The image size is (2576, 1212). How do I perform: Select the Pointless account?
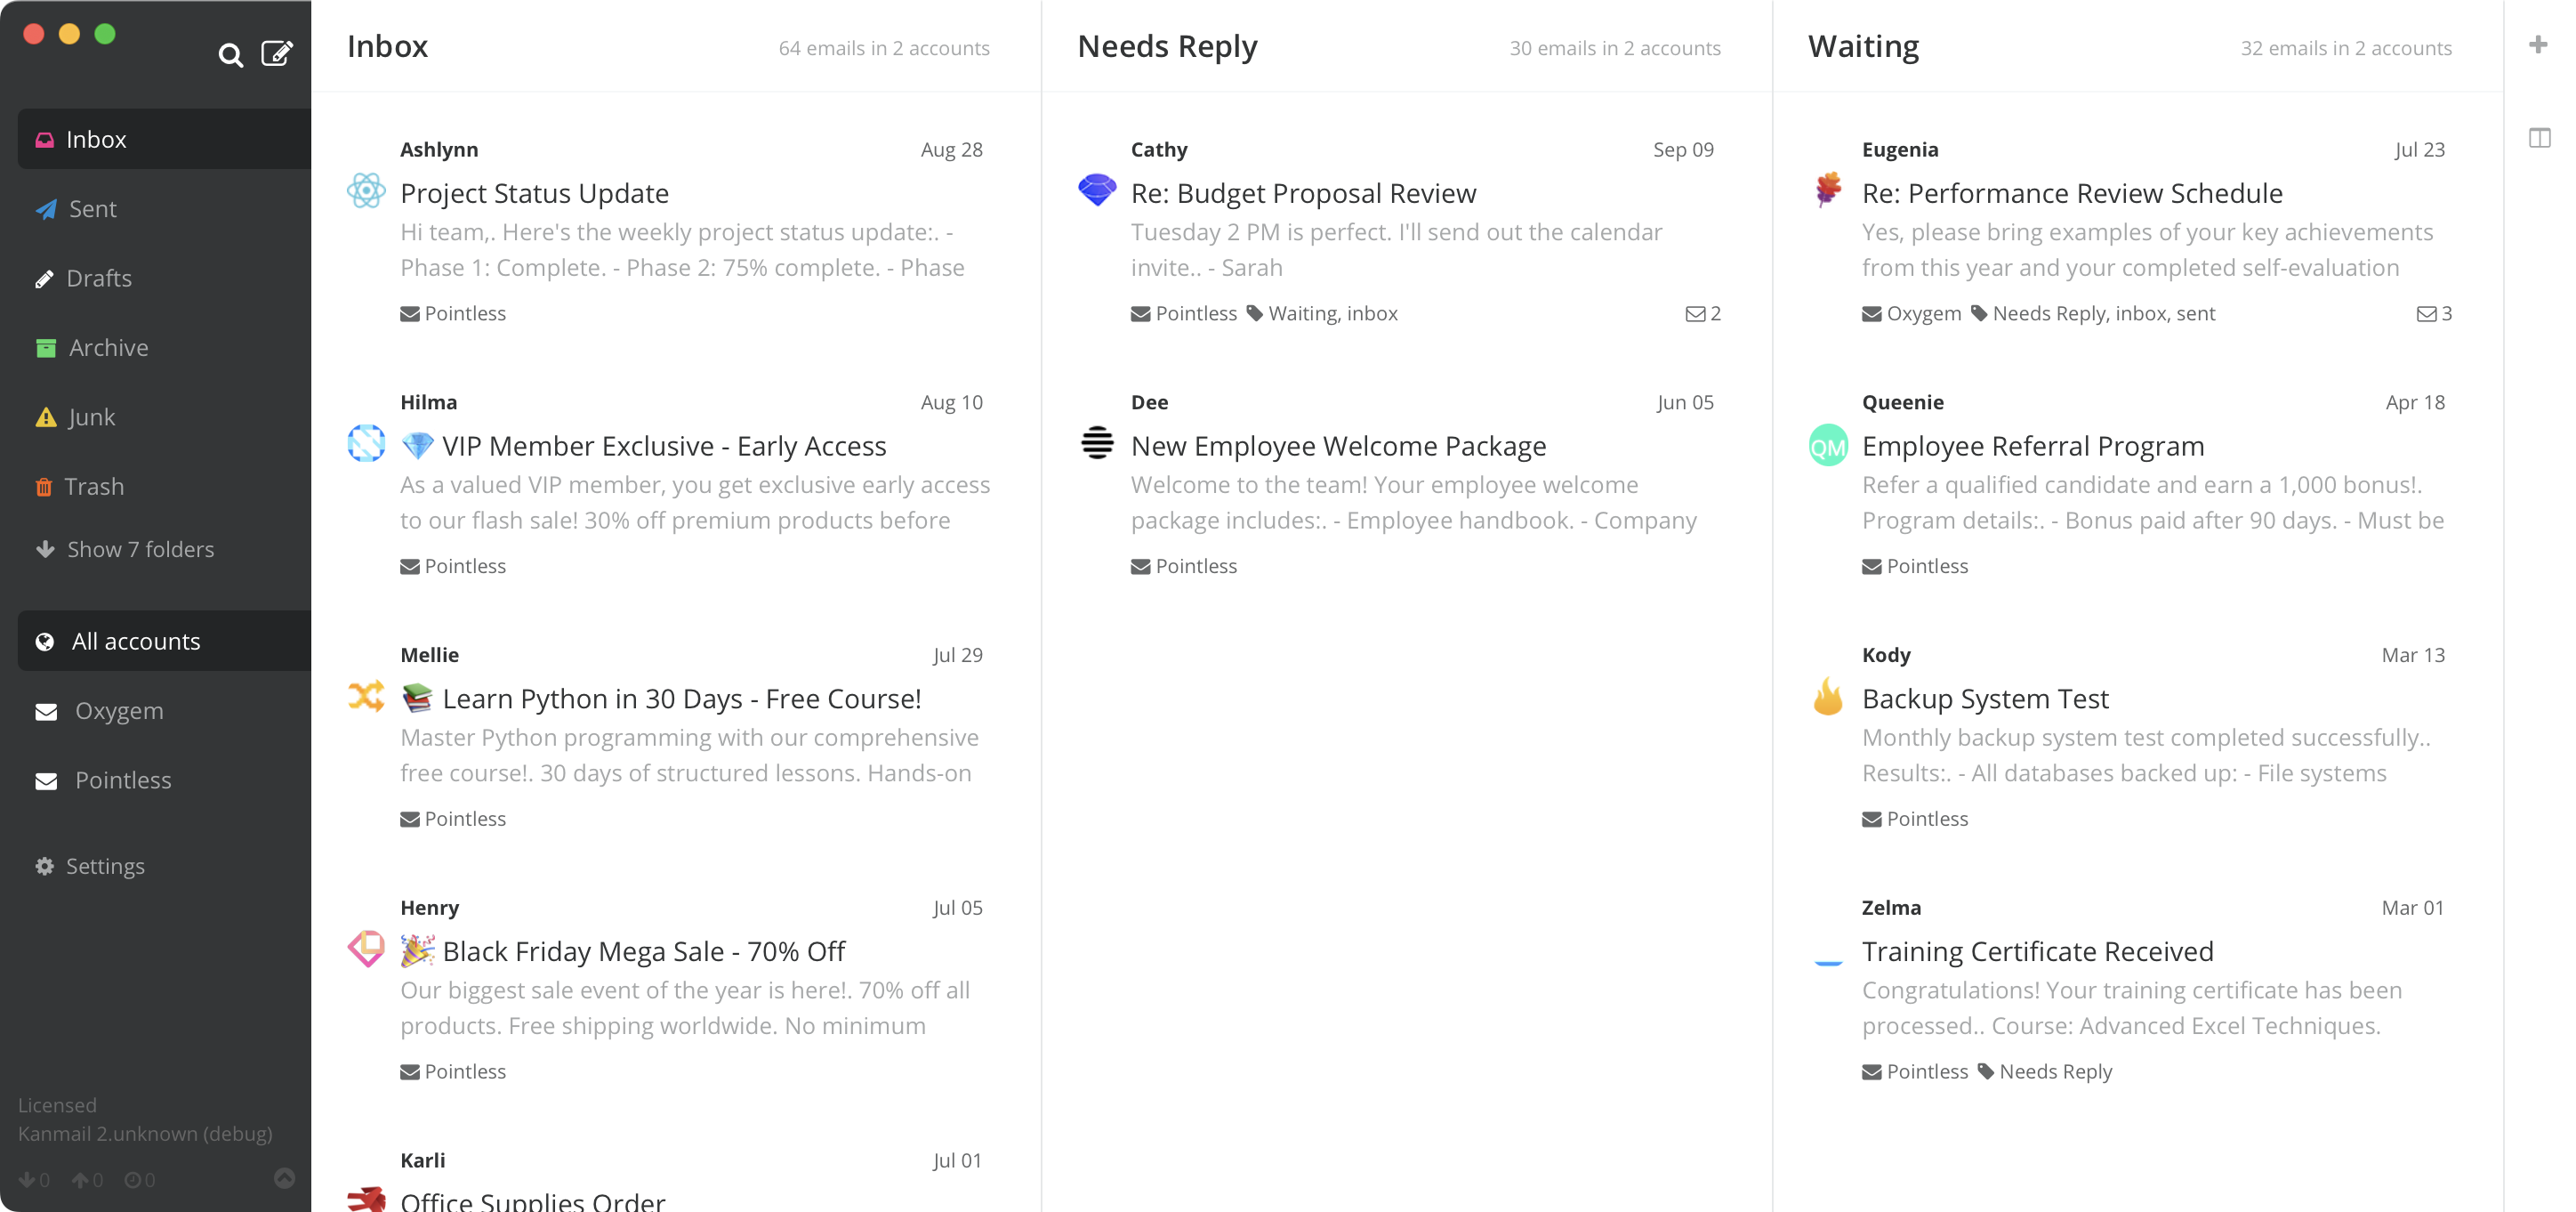[x=124, y=779]
